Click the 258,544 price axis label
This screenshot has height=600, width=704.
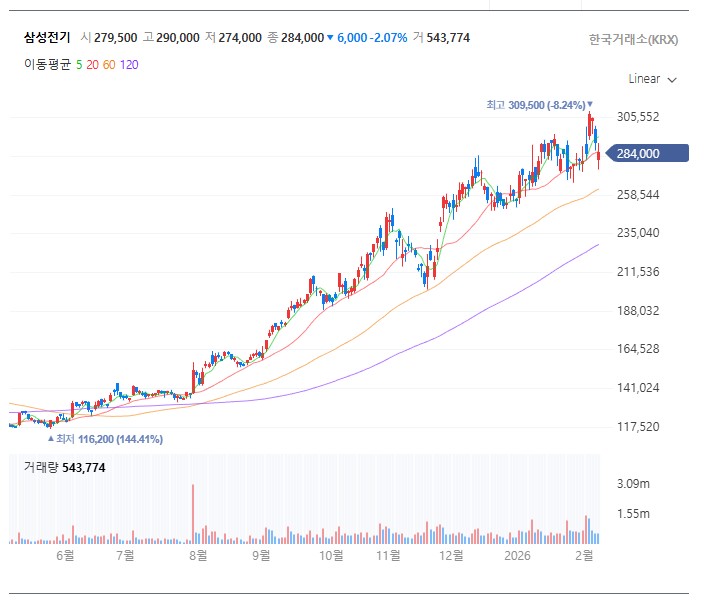[638, 195]
